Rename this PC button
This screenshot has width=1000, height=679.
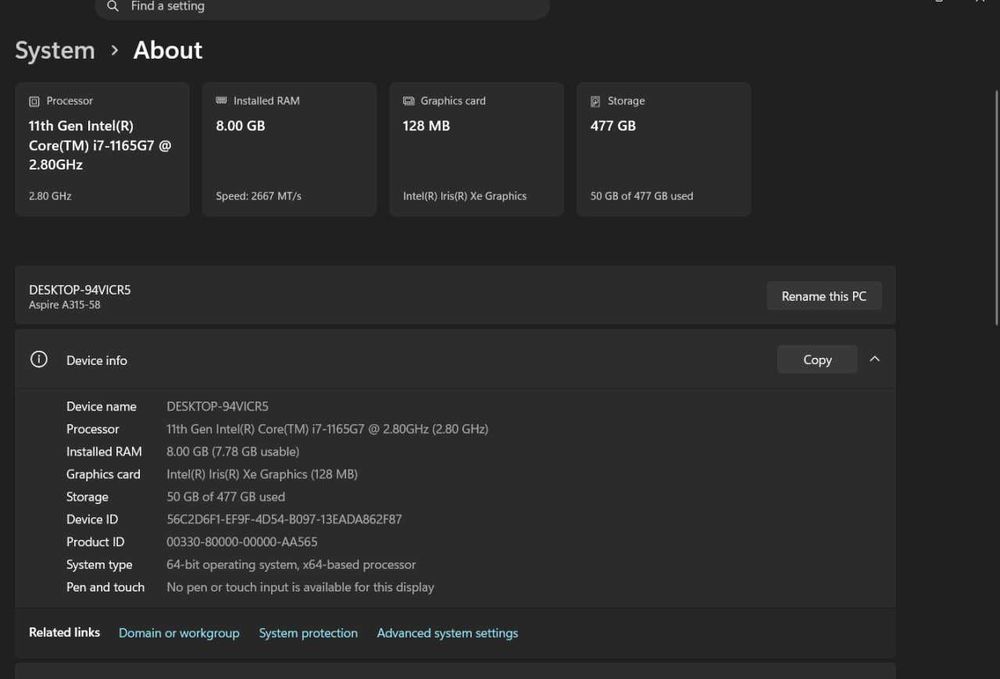(x=824, y=296)
